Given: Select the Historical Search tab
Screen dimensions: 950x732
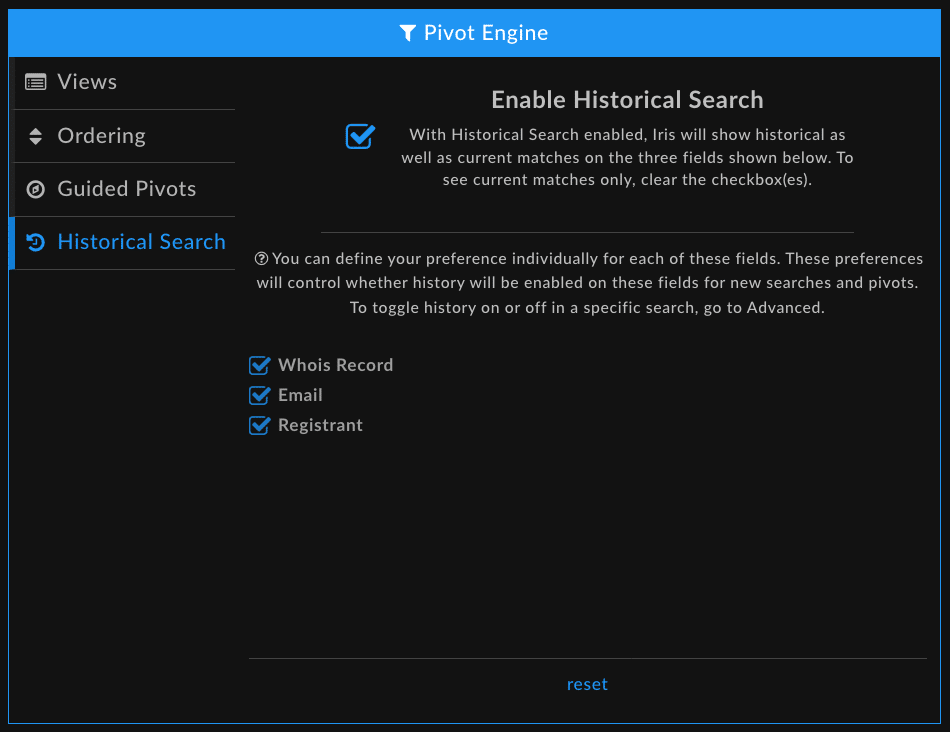Looking at the screenshot, I should tap(124, 242).
